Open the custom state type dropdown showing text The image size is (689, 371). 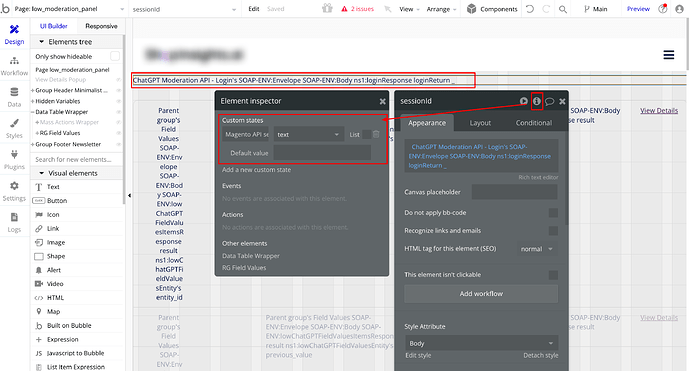click(308, 135)
